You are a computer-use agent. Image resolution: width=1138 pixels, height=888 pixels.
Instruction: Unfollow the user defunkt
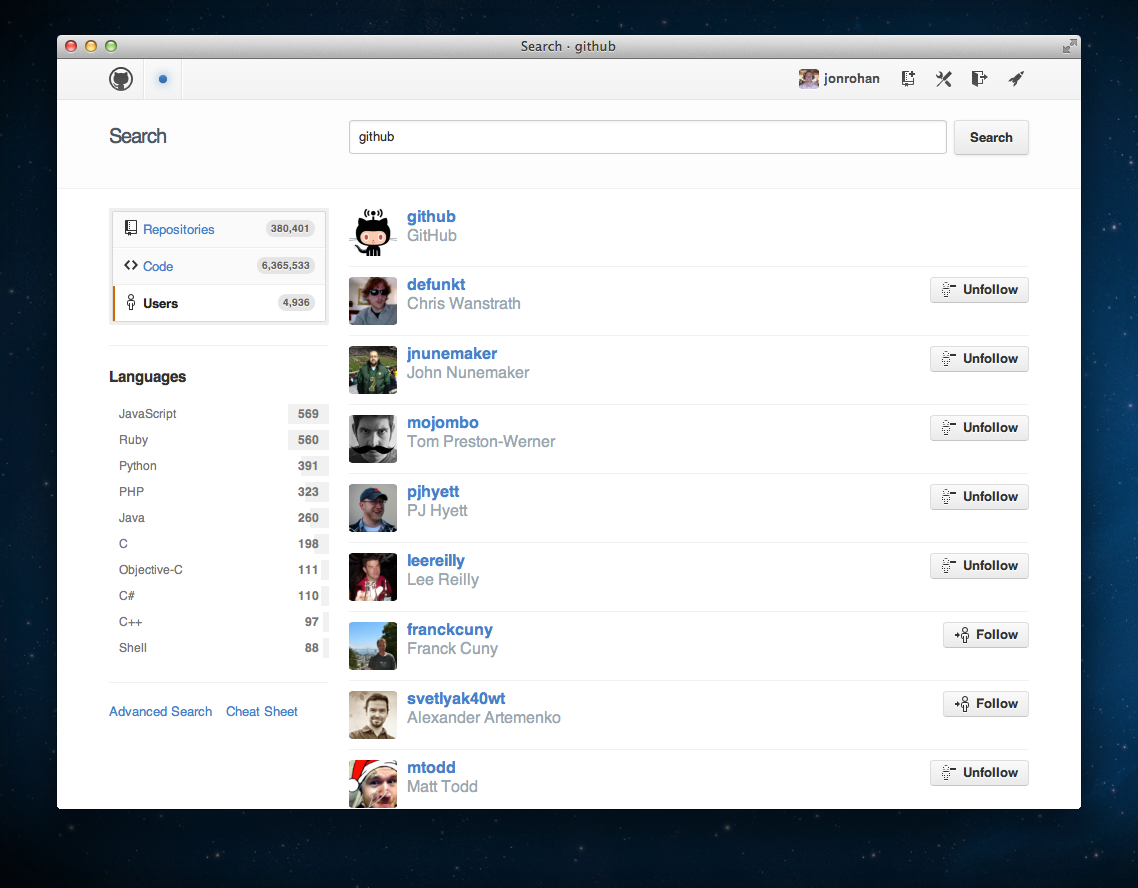tap(979, 290)
